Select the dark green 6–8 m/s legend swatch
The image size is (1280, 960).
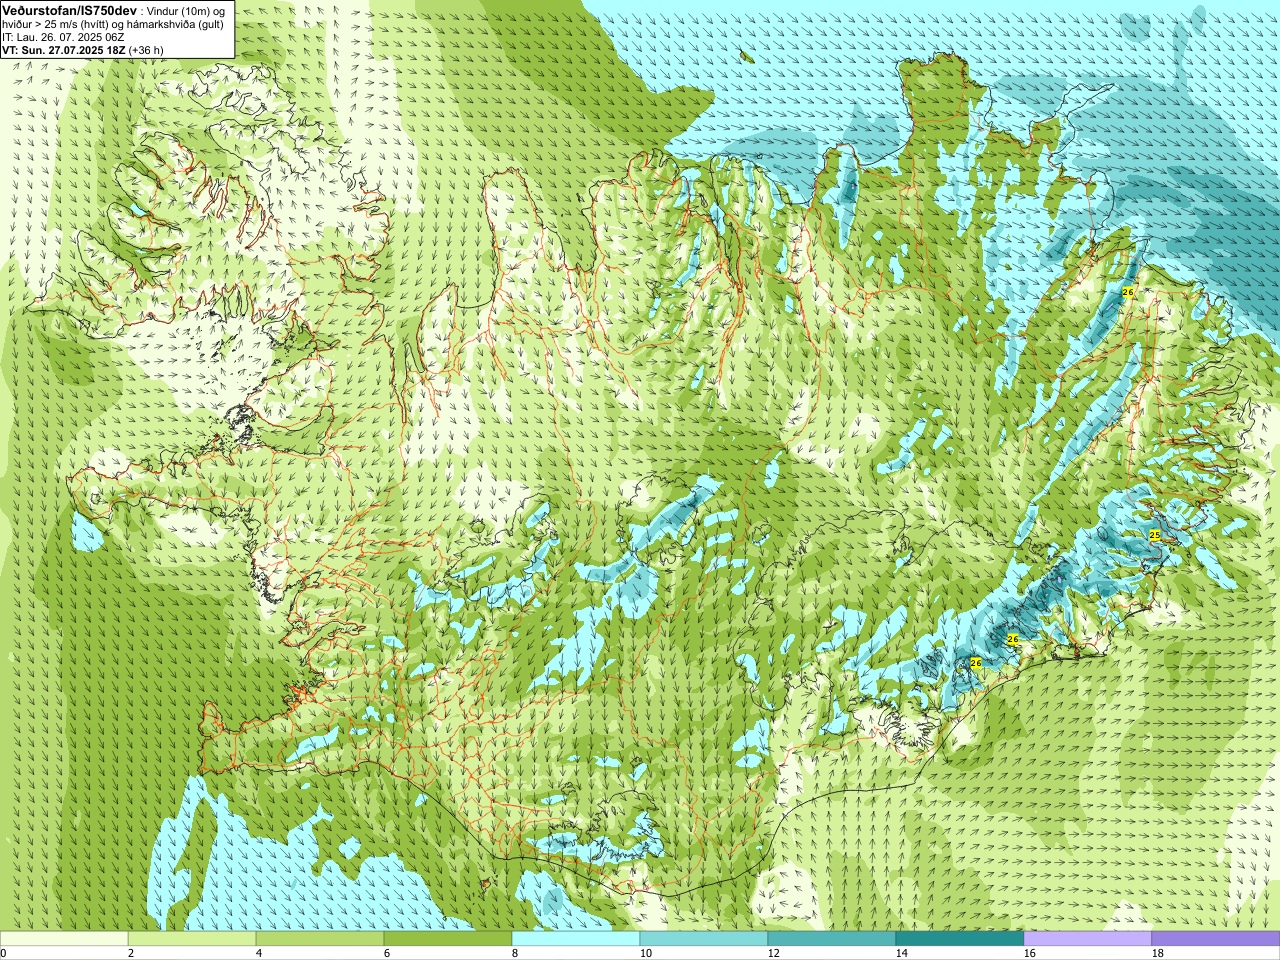tap(448, 939)
